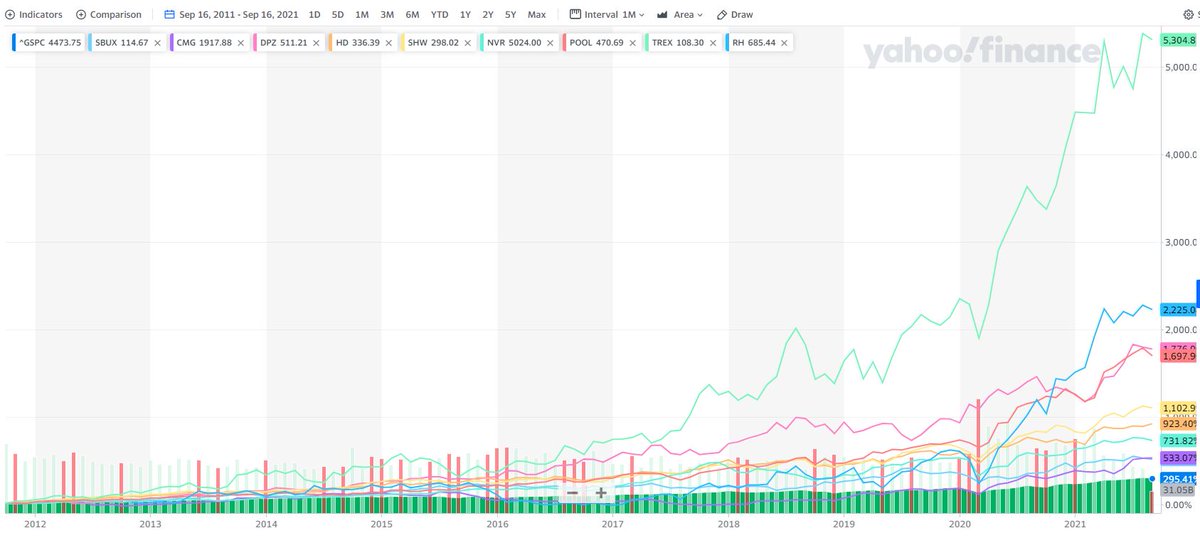The height and width of the screenshot is (538, 1200).
Task: Click the DPZ 511.21 ticker label
Action: click(x=284, y=43)
